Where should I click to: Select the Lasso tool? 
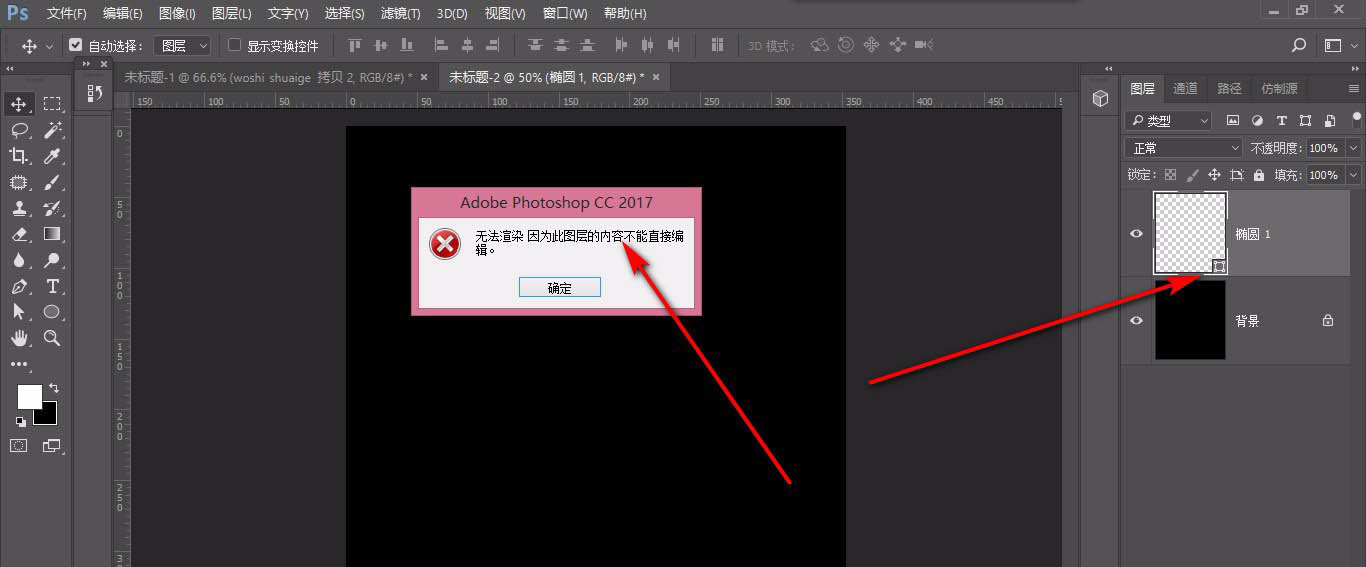(x=19, y=130)
